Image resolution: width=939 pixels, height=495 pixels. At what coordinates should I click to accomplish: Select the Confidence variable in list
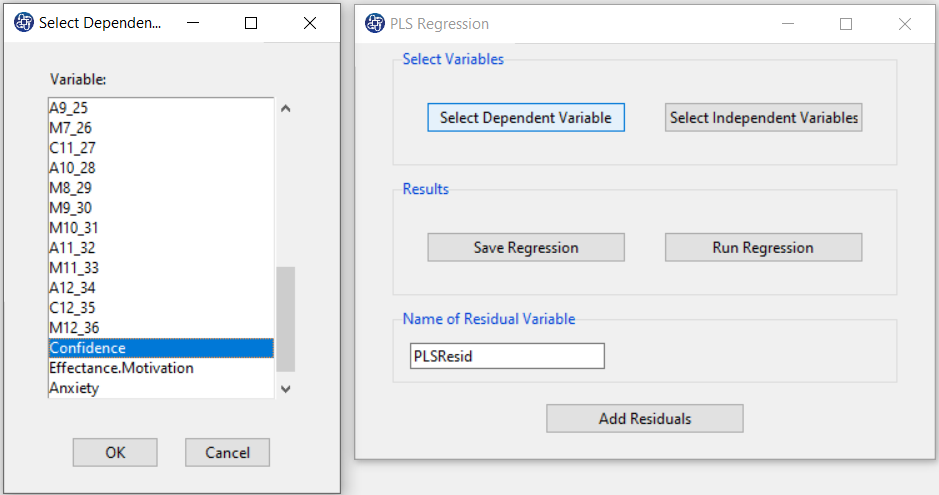tap(161, 348)
